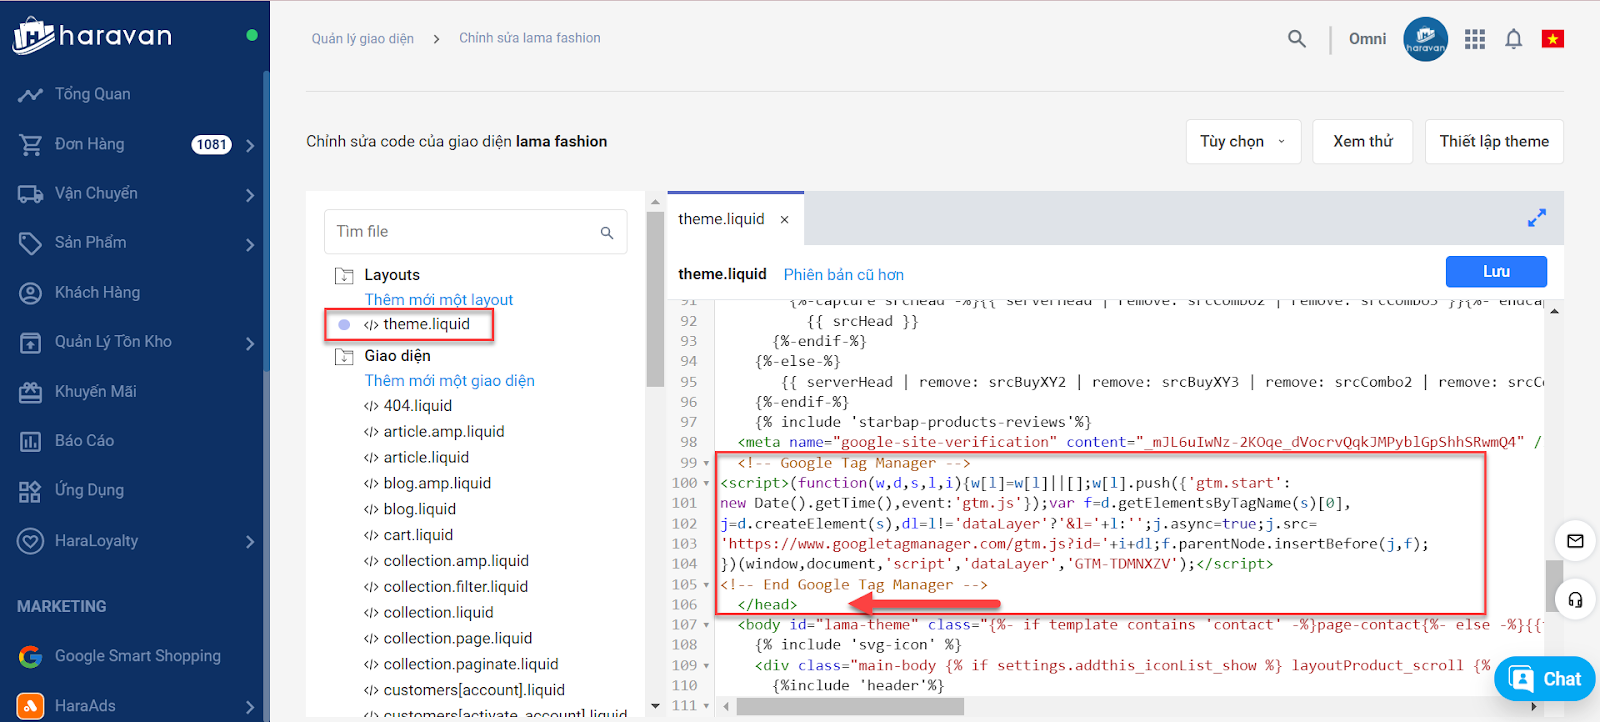
Task: Open notifications bell icon
Action: (1514, 39)
